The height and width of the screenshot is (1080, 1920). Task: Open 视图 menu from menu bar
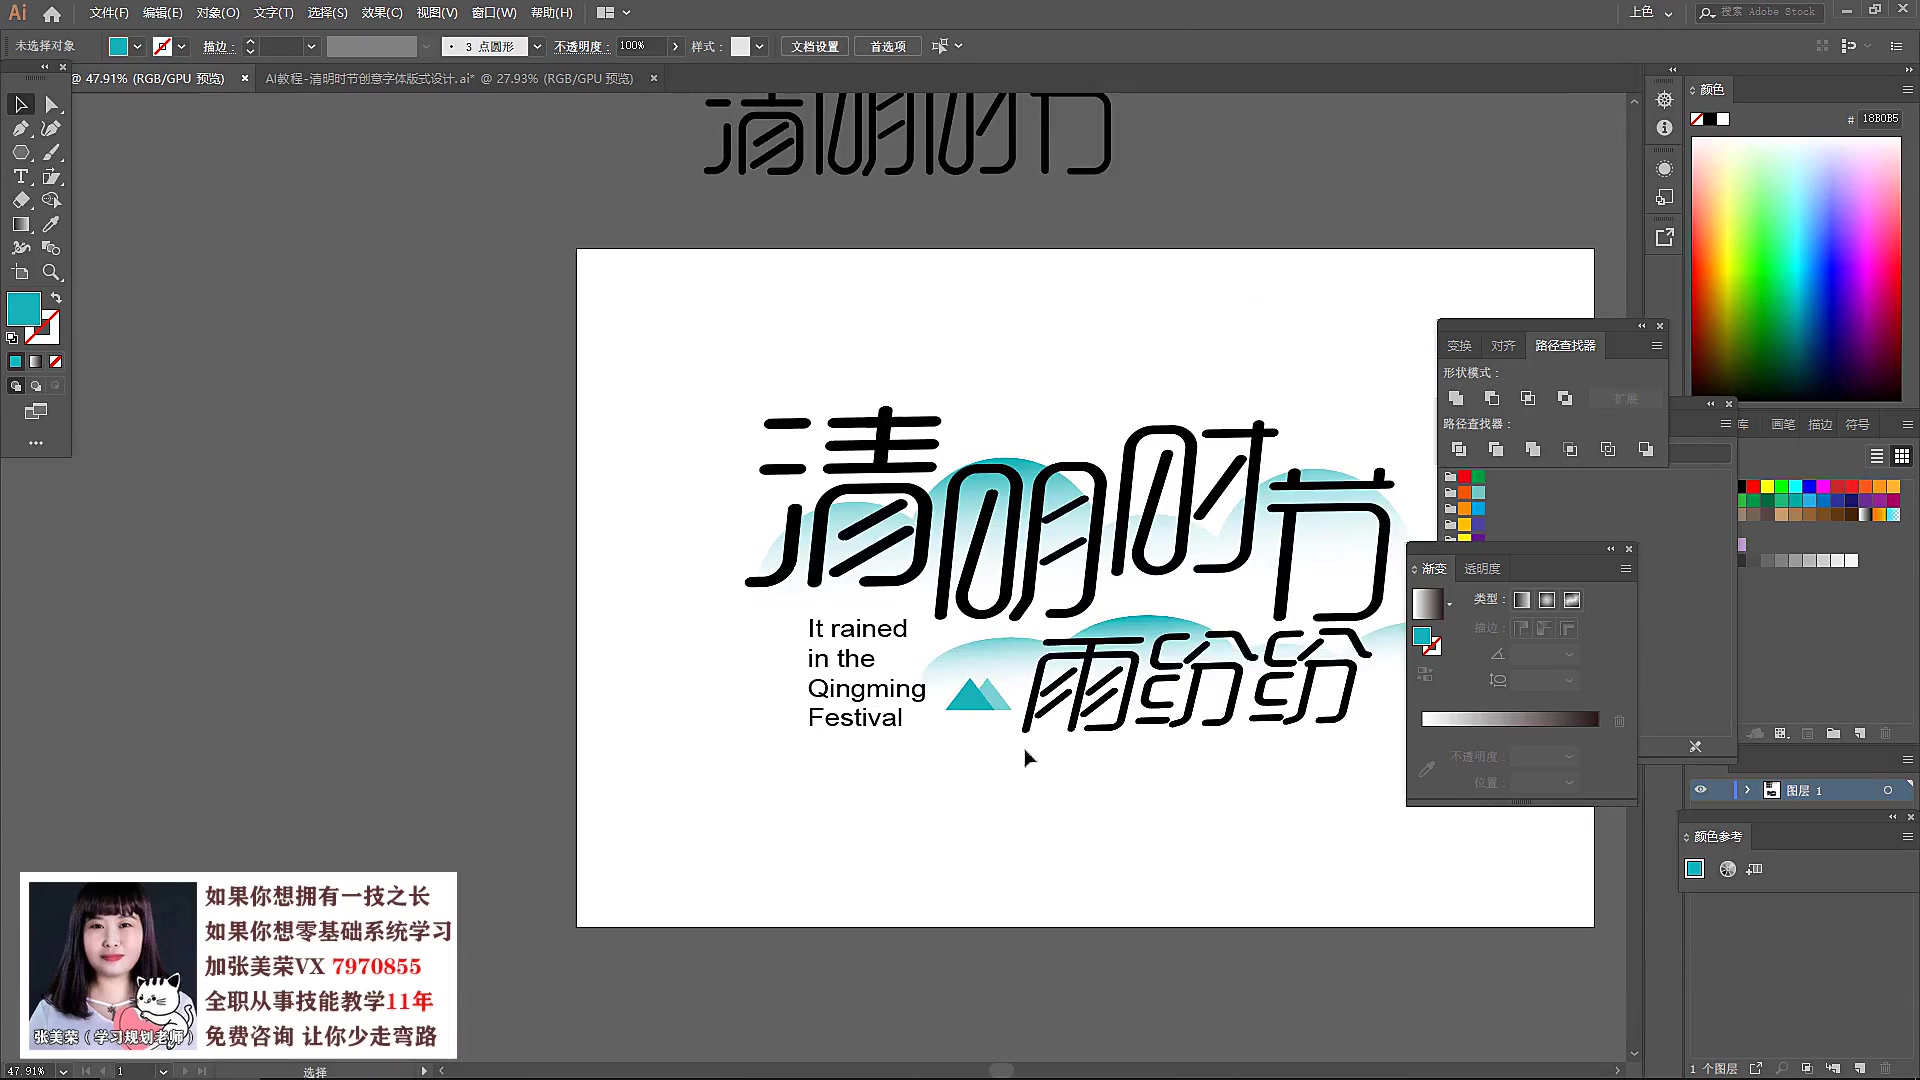click(x=435, y=13)
